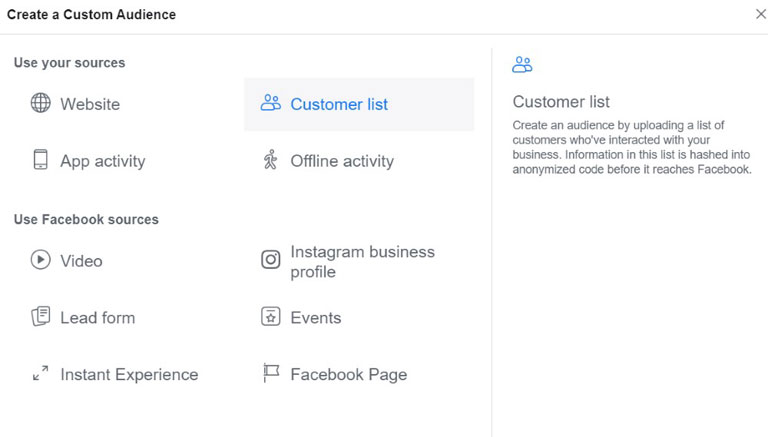Click the Website globe icon
The width and height of the screenshot is (768, 437).
point(41,103)
